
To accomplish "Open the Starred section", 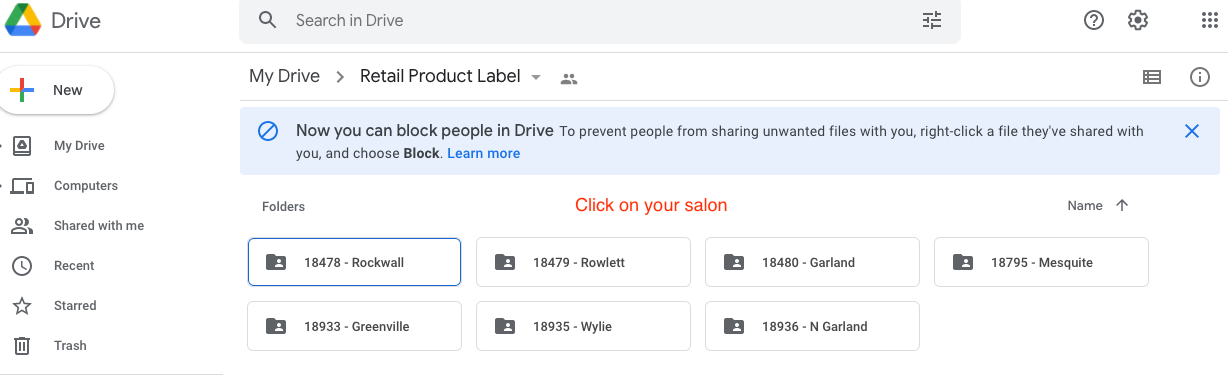I will 76,306.
